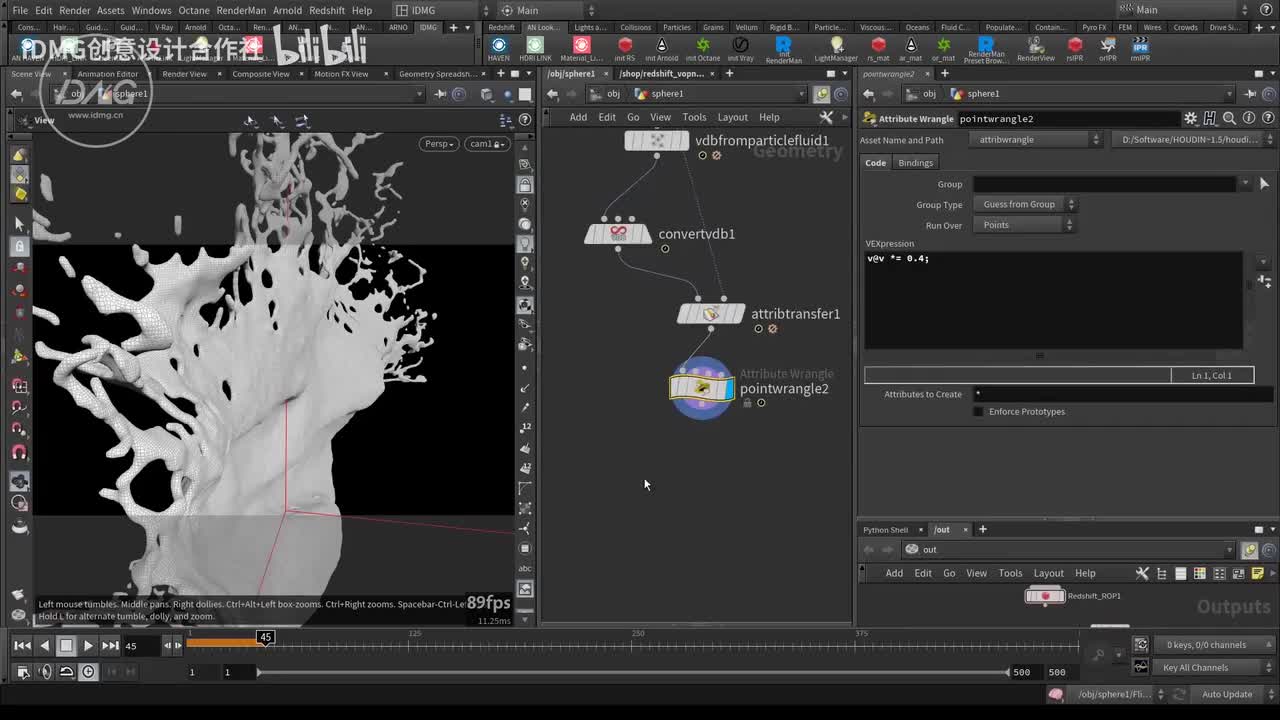This screenshot has width=1280, height=720.
Task: Click the rs_mat shelf tool
Action: pyautogui.click(x=878, y=47)
